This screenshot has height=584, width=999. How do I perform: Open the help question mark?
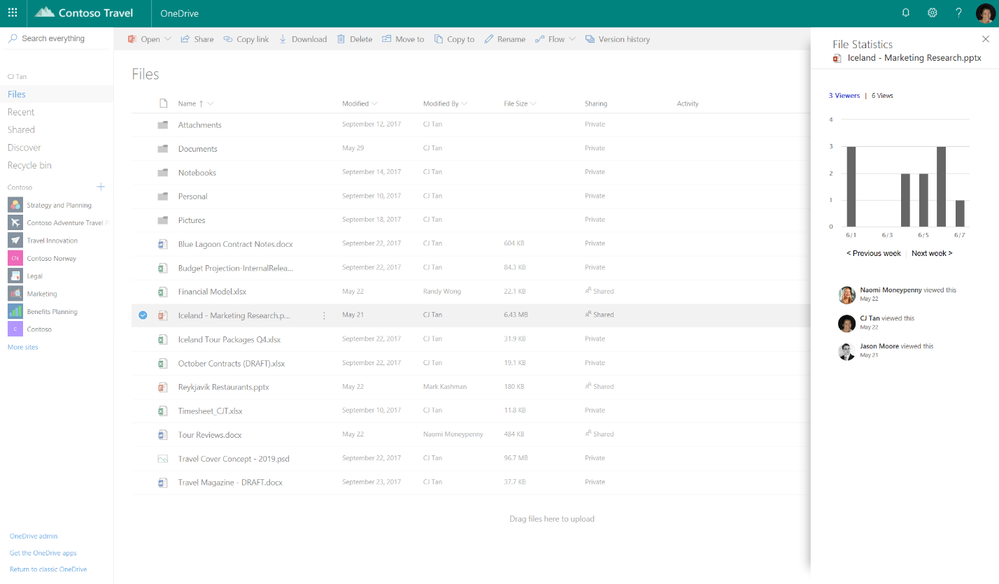tap(958, 13)
